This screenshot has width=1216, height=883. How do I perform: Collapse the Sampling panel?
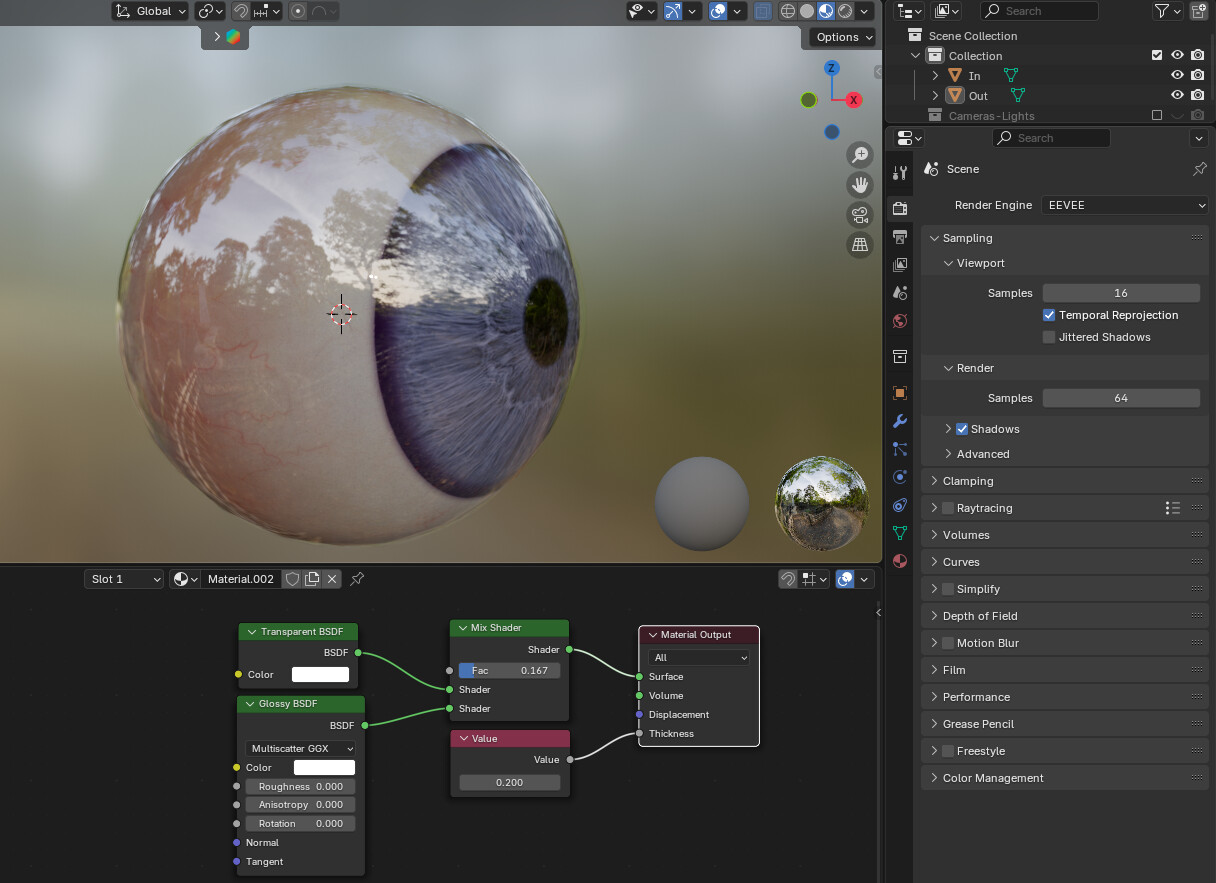(x=934, y=238)
